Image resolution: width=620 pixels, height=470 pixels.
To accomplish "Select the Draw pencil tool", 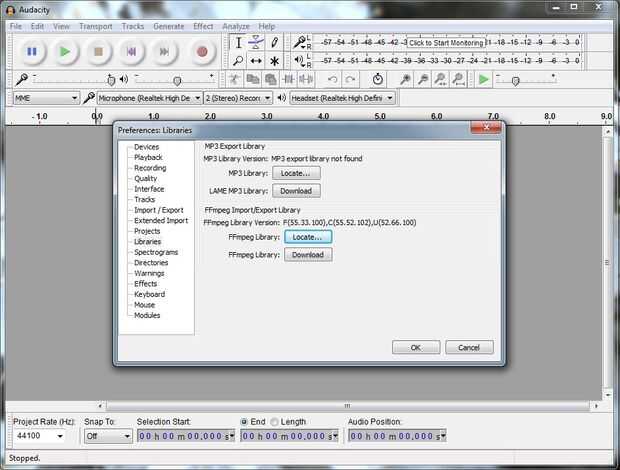I will (274, 43).
